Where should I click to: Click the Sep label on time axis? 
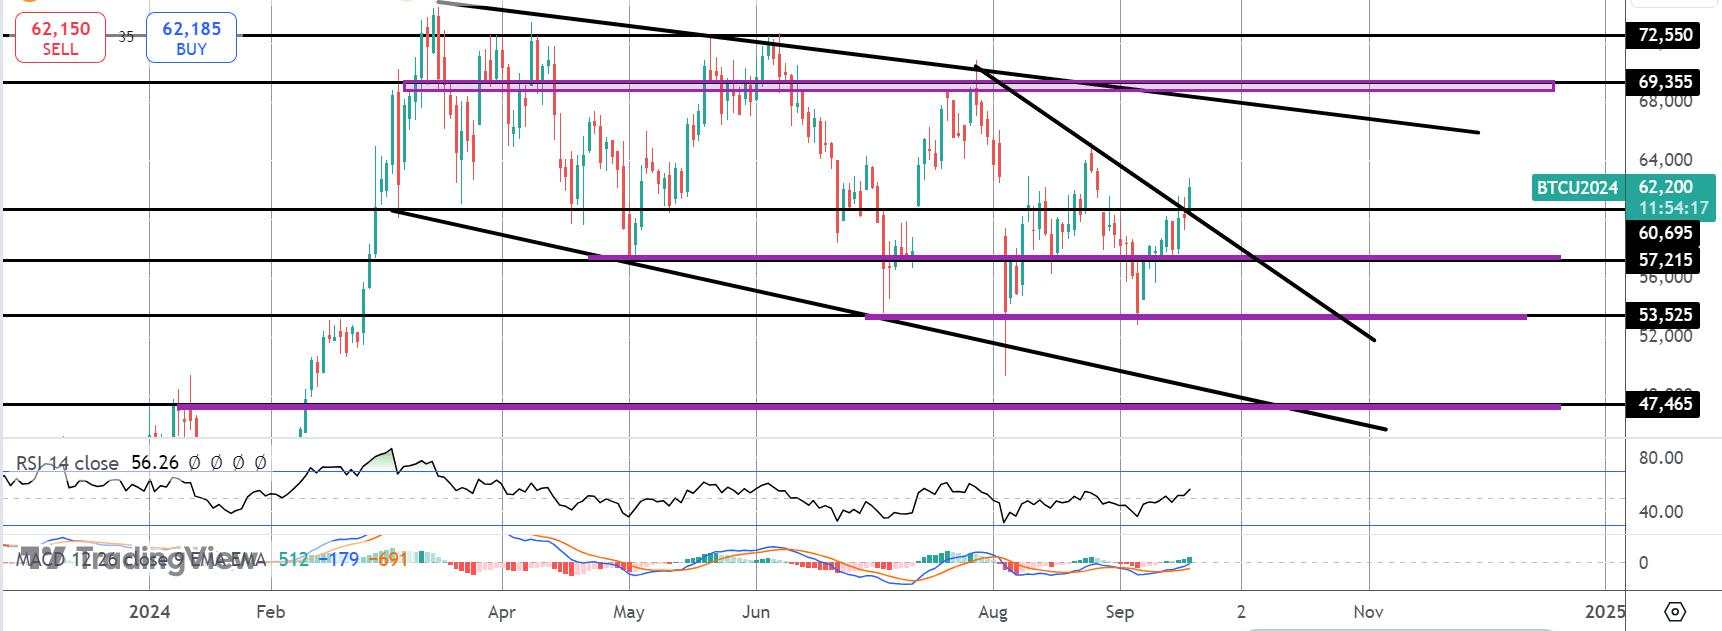coord(1120,611)
